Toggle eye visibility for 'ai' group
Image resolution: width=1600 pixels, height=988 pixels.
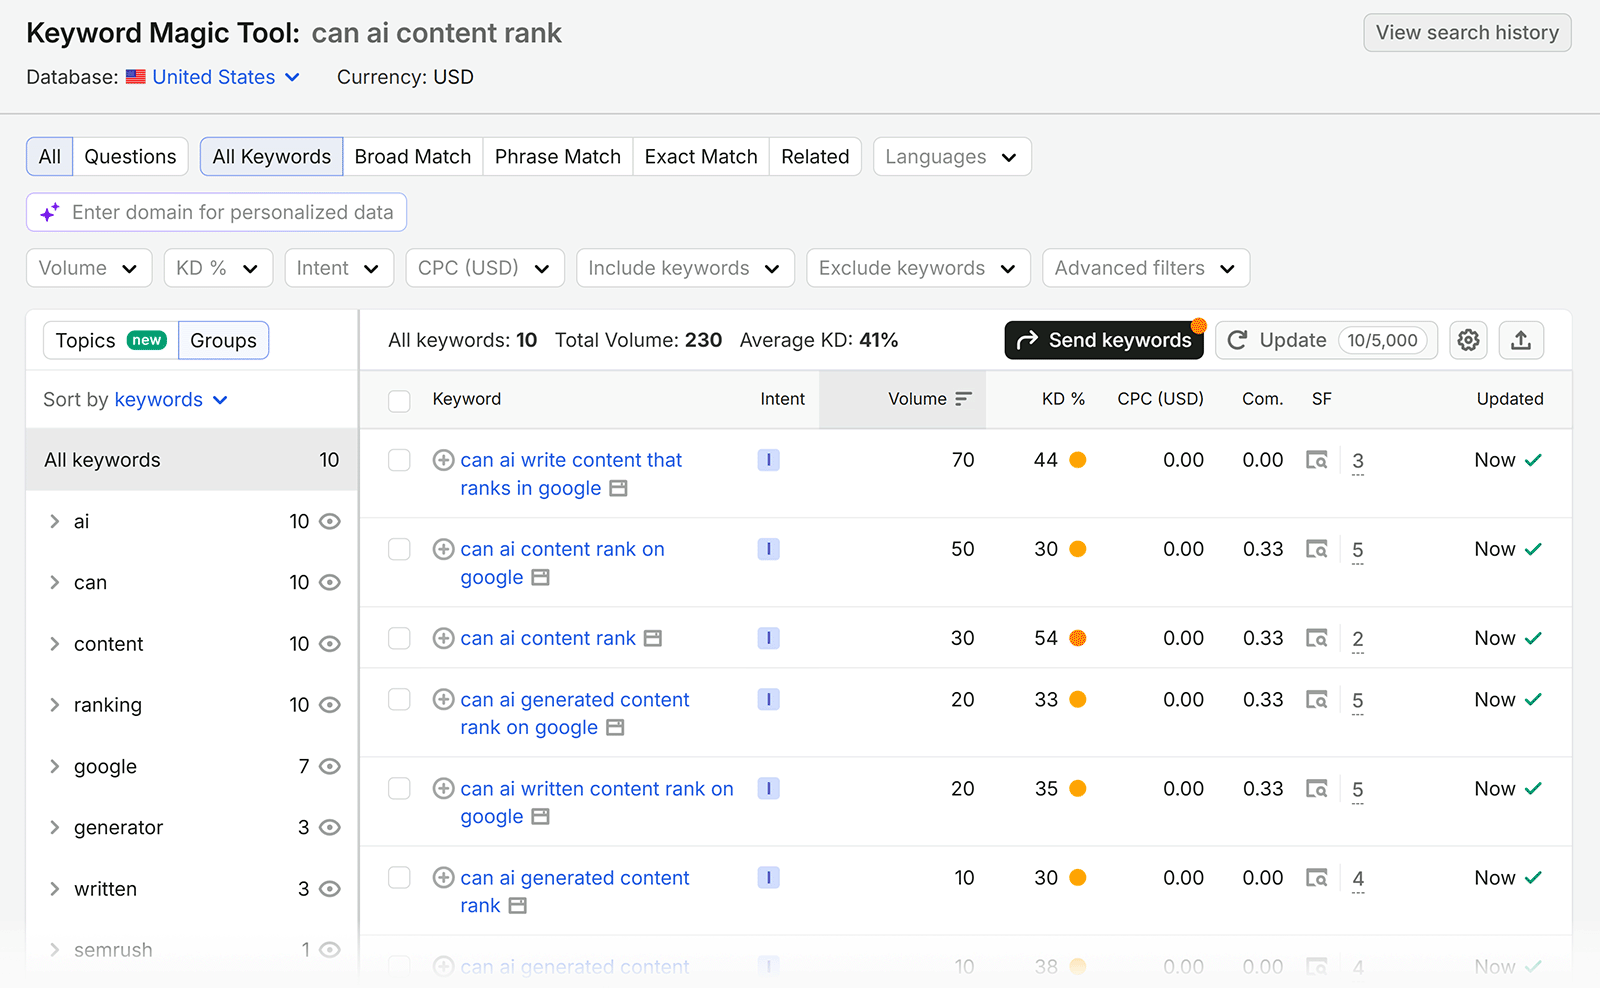tap(330, 521)
